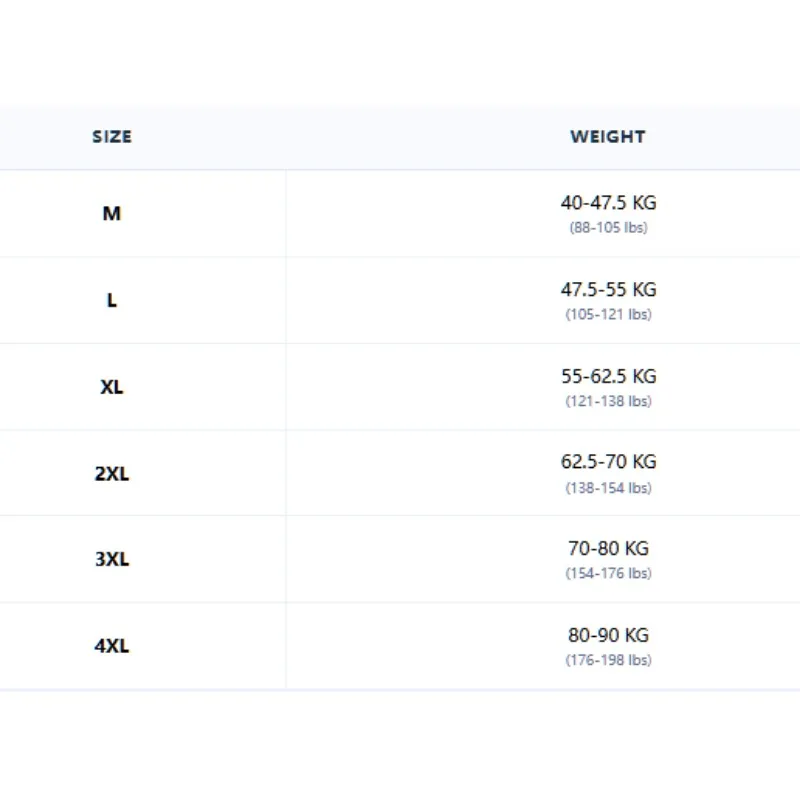Select the 4XL size cell
The height and width of the screenshot is (800, 800).
pos(112,646)
